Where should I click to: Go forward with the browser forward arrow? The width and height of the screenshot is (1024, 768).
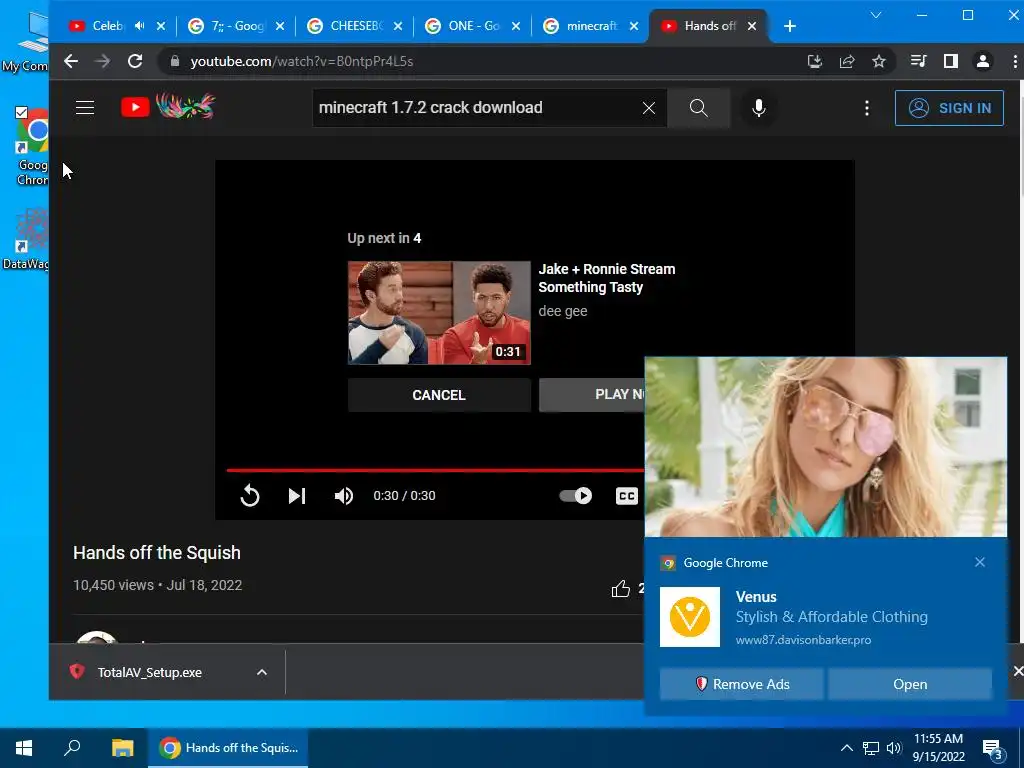(x=103, y=61)
